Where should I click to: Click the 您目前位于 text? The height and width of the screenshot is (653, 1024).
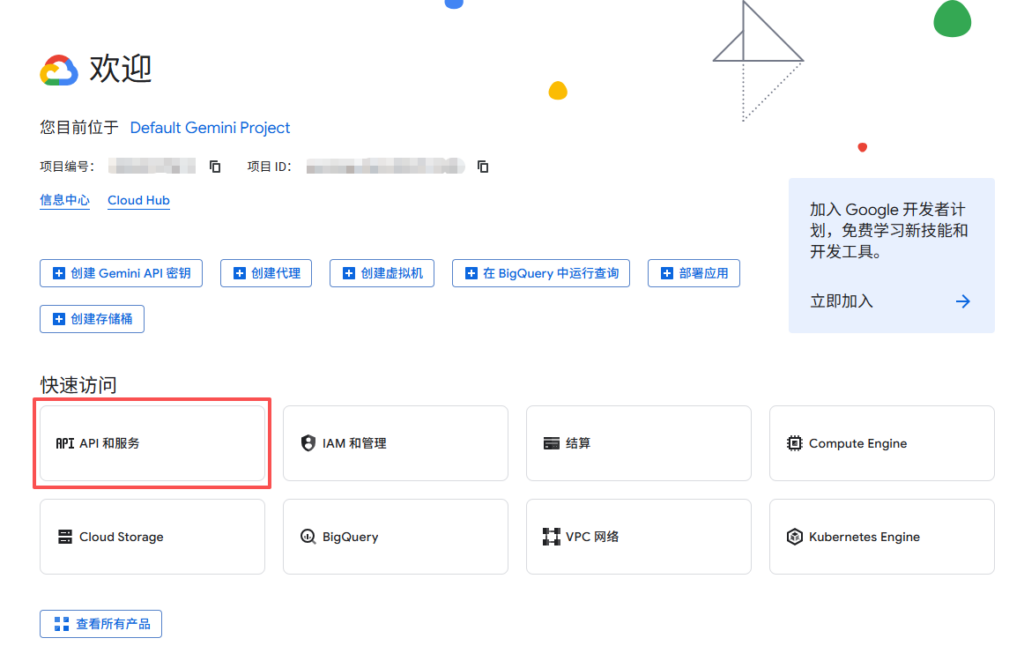(78, 127)
